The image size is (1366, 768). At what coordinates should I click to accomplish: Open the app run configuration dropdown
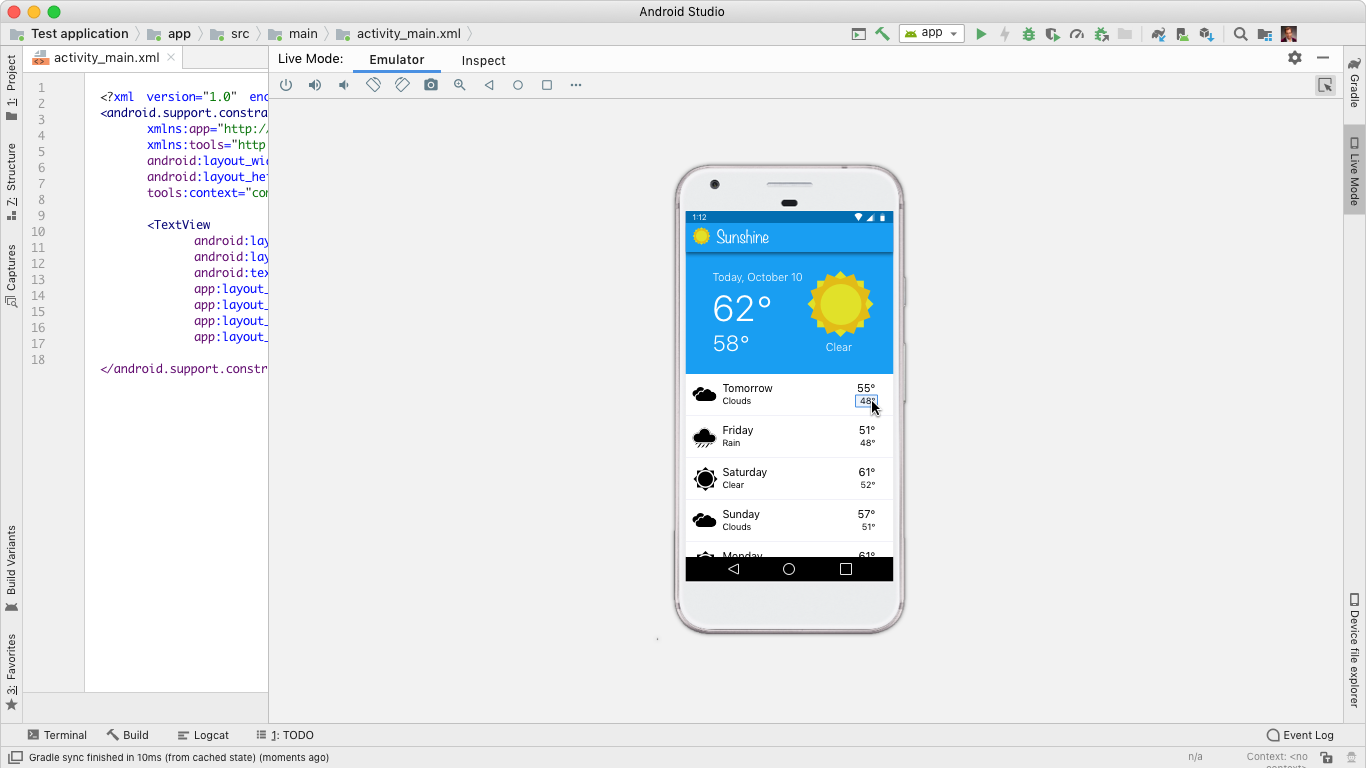click(x=931, y=34)
